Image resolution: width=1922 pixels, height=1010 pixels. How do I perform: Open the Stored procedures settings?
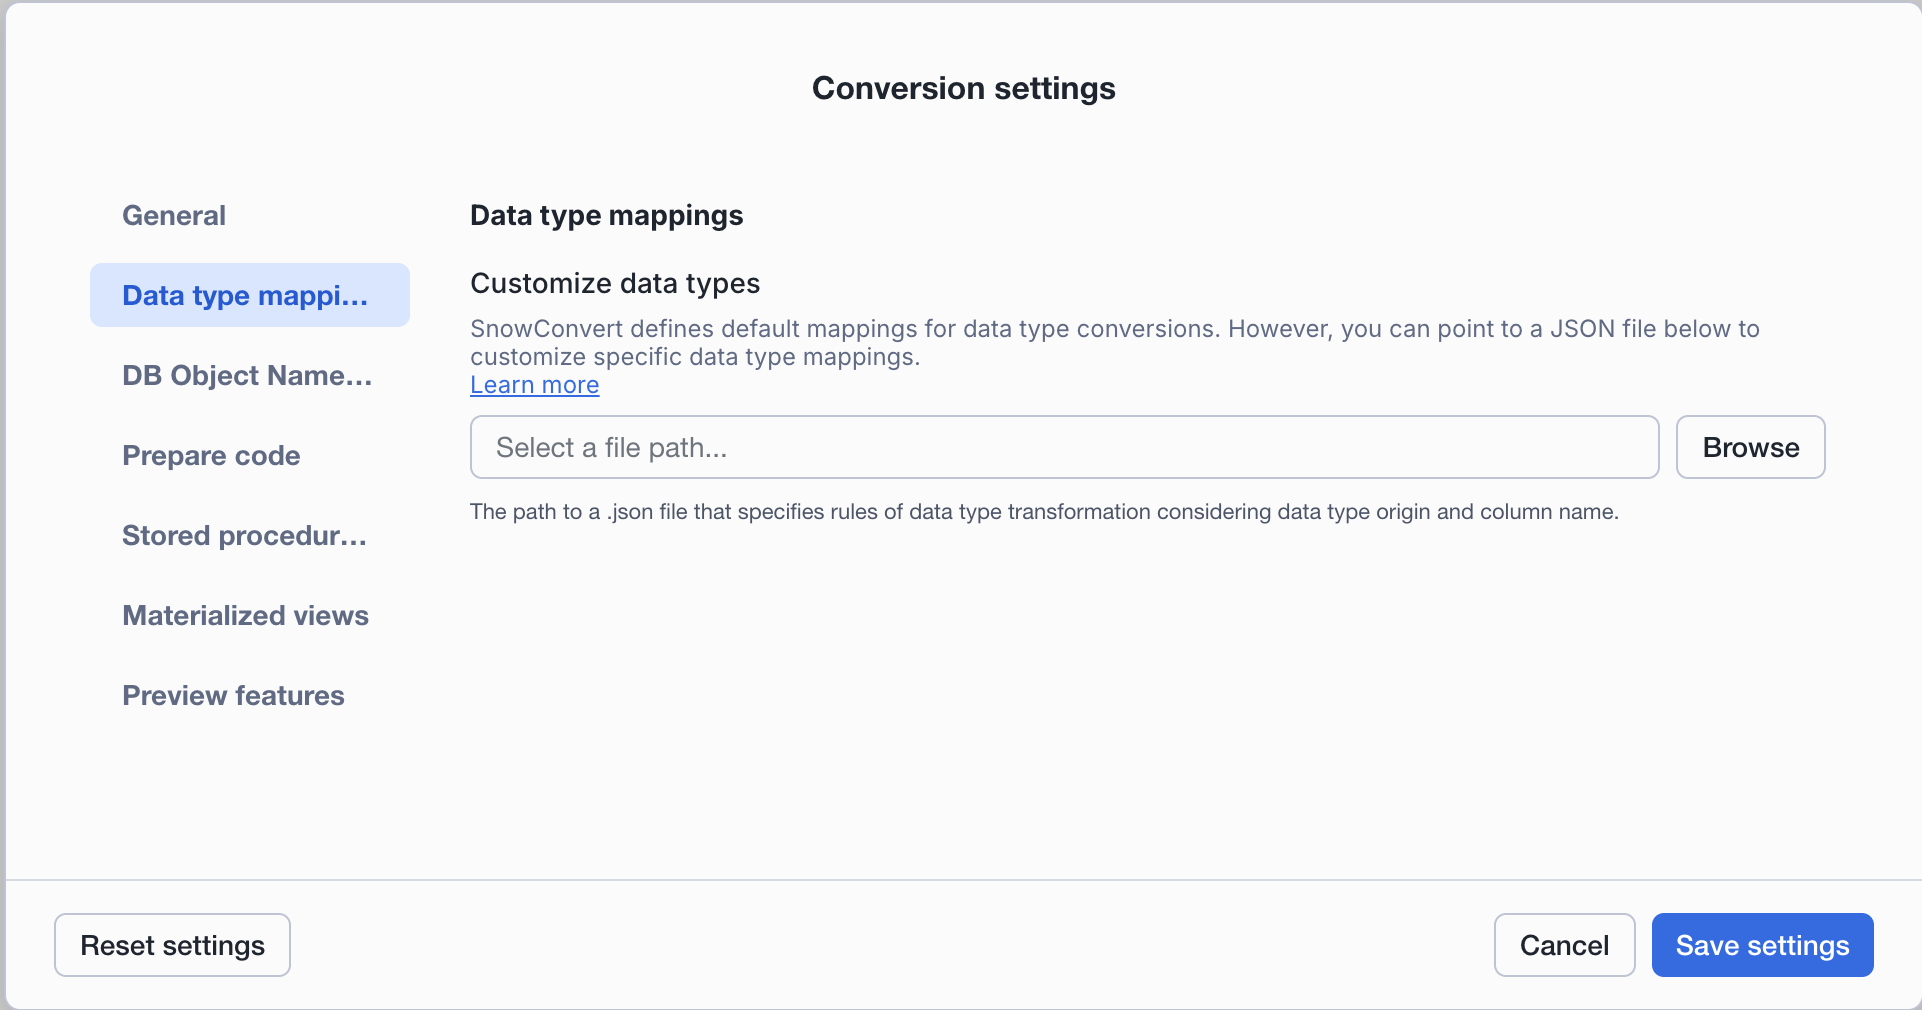click(243, 535)
